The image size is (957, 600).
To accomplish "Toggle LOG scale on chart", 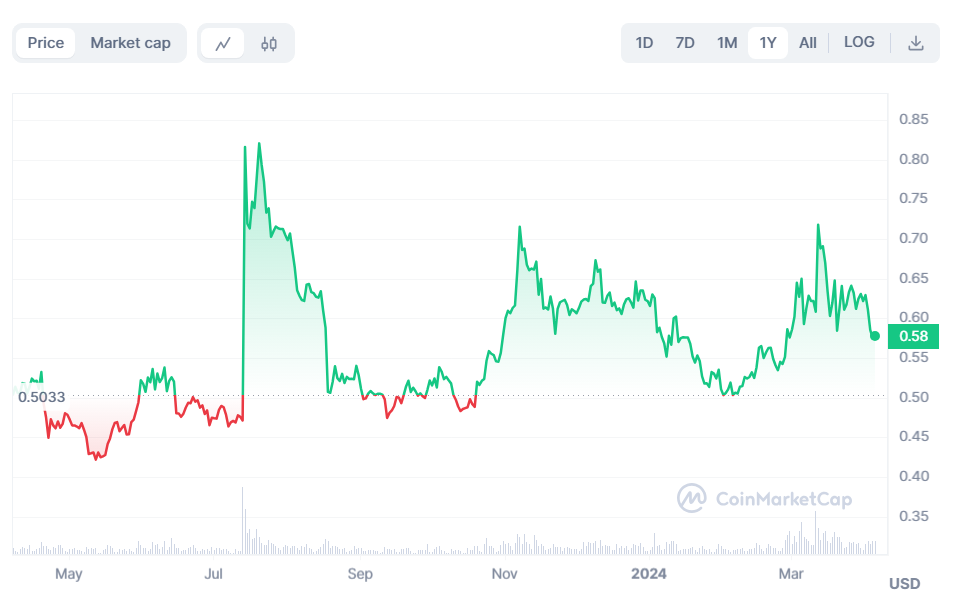I will [x=859, y=42].
